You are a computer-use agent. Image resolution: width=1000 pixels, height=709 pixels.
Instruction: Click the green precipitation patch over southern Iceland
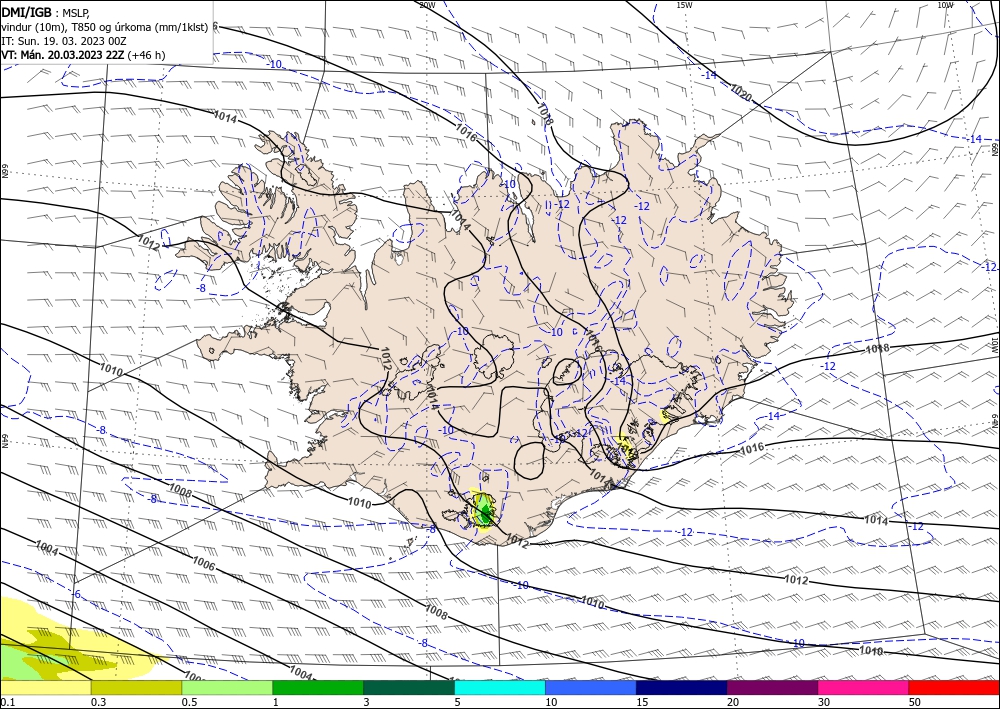click(x=485, y=511)
